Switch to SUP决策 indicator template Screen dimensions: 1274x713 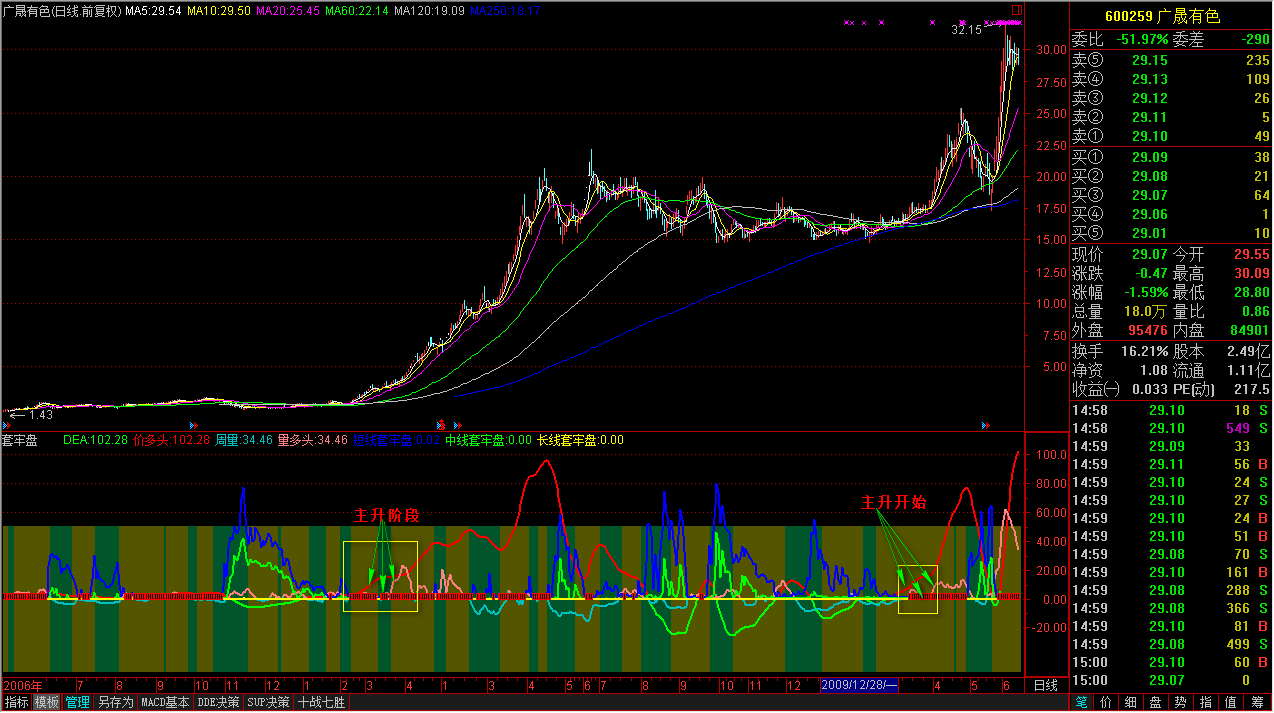(268, 702)
